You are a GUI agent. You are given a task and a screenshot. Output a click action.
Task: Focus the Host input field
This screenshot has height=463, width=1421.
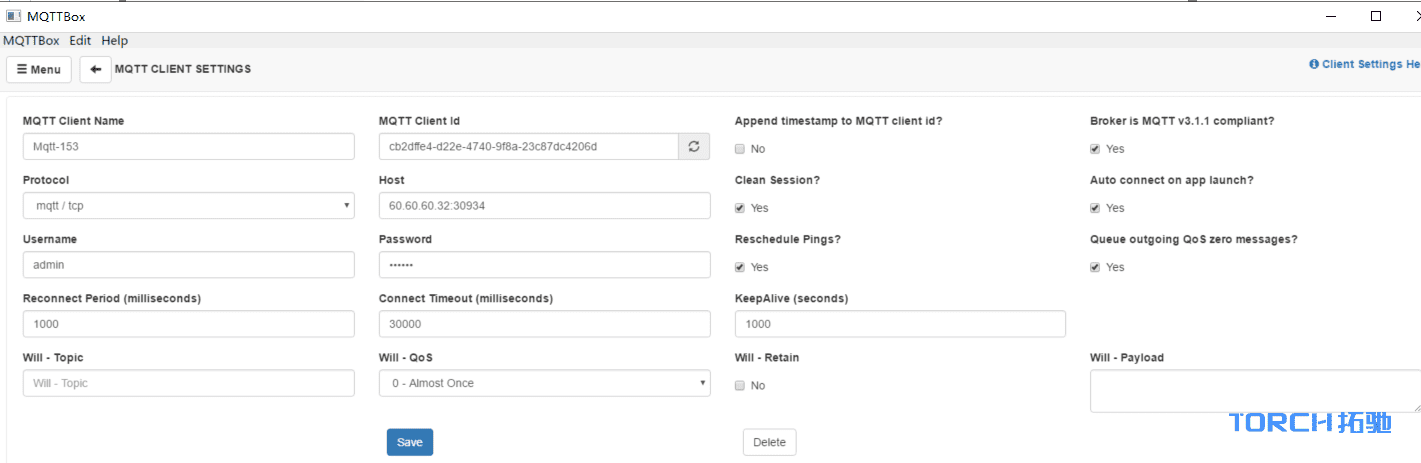tap(544, 206)
